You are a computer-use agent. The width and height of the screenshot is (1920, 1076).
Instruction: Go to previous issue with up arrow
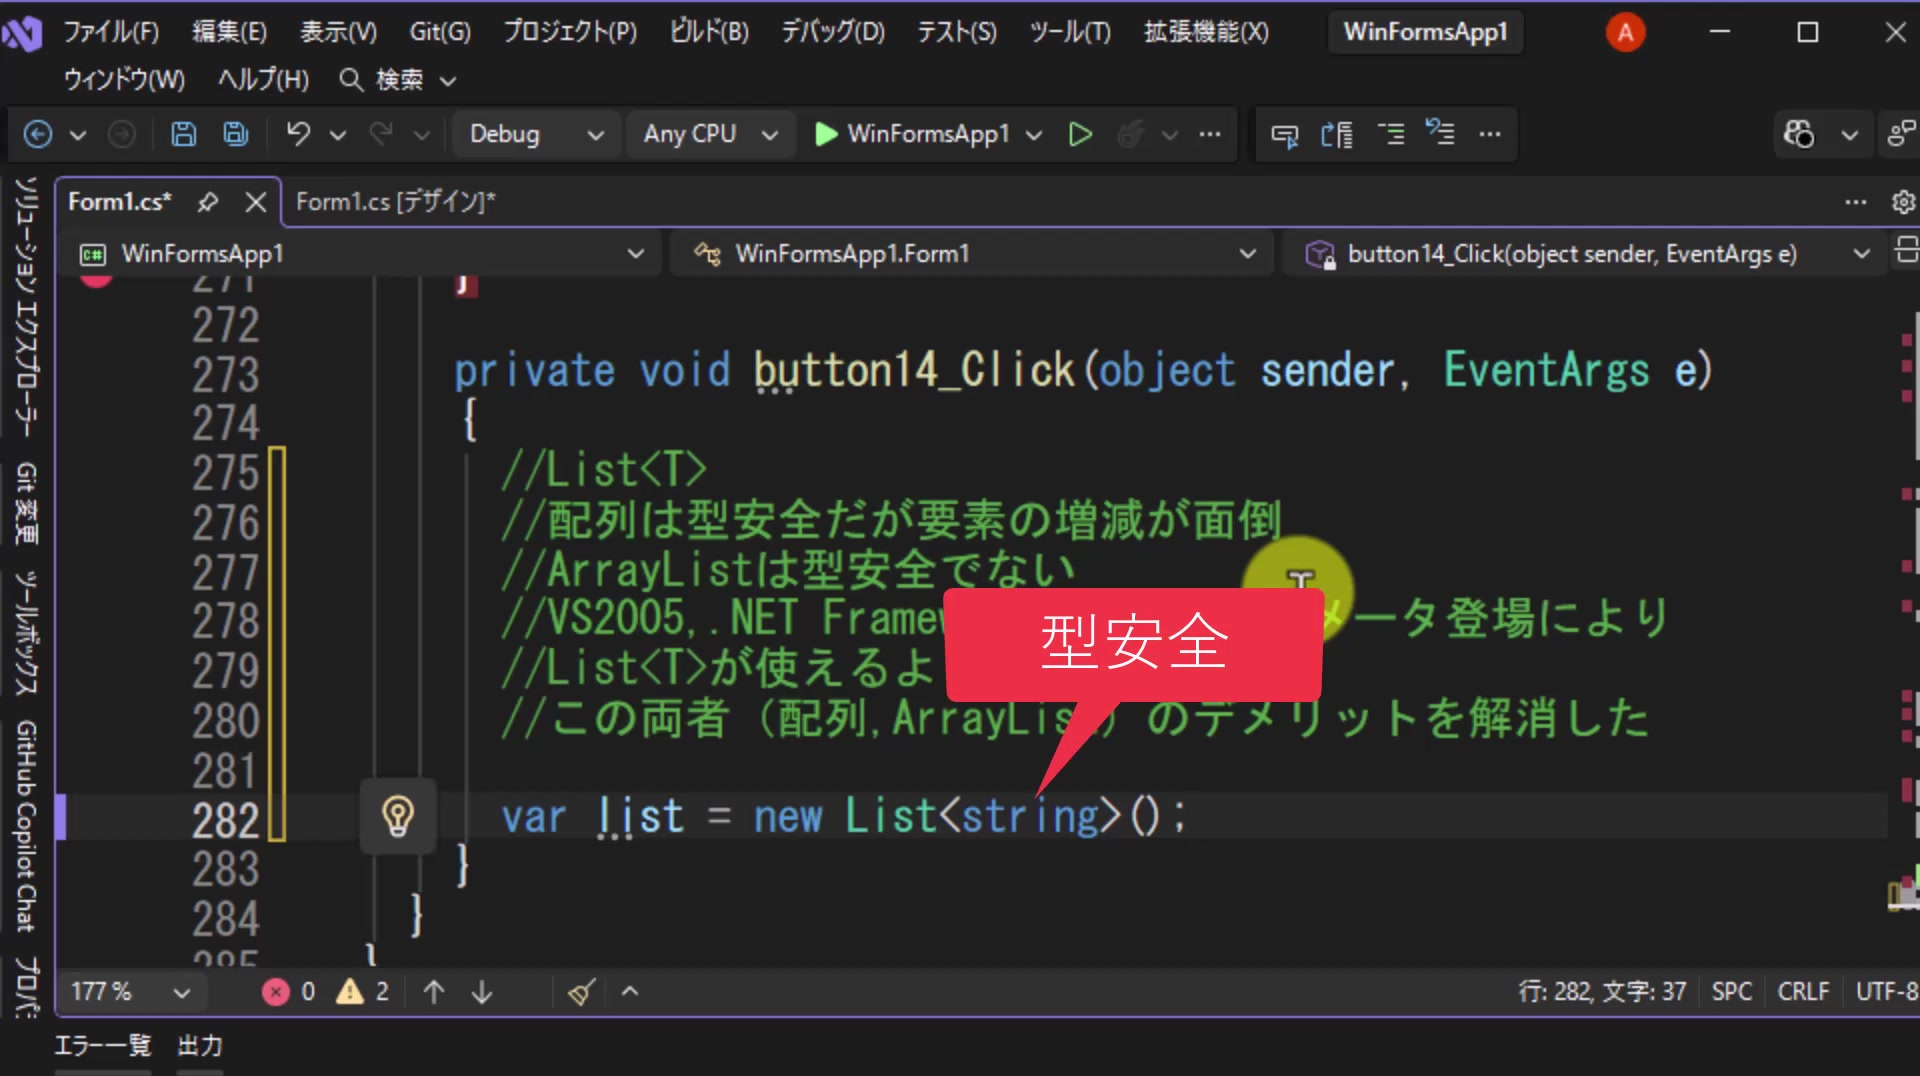[433, 992]
